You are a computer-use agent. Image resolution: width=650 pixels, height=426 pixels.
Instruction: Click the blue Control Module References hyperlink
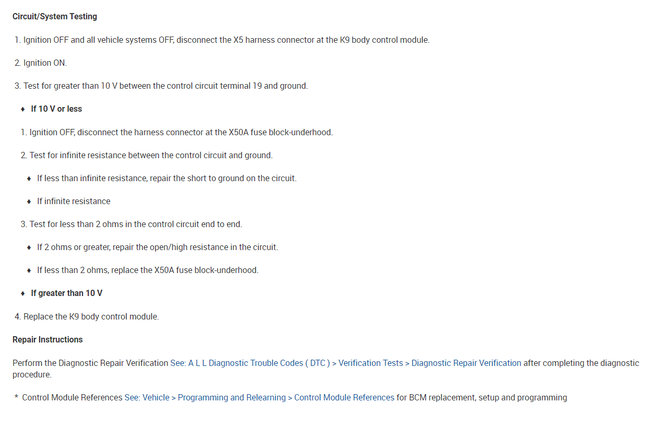344,397
